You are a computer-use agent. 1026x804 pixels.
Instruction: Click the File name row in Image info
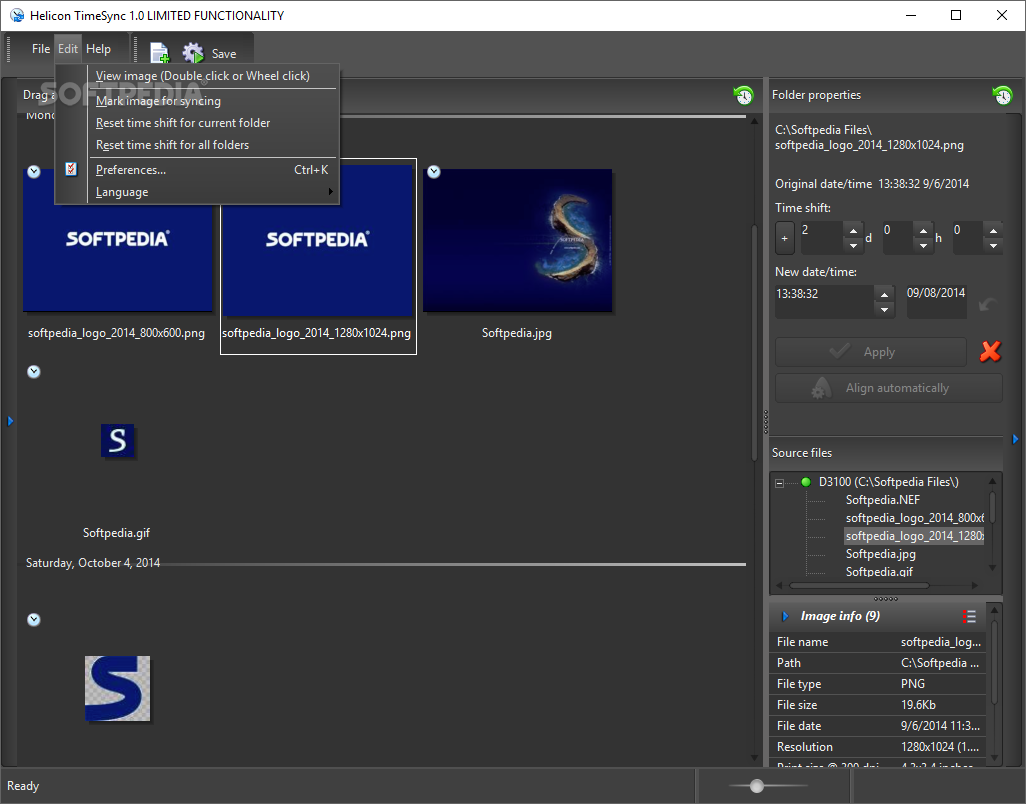[879, 642]
